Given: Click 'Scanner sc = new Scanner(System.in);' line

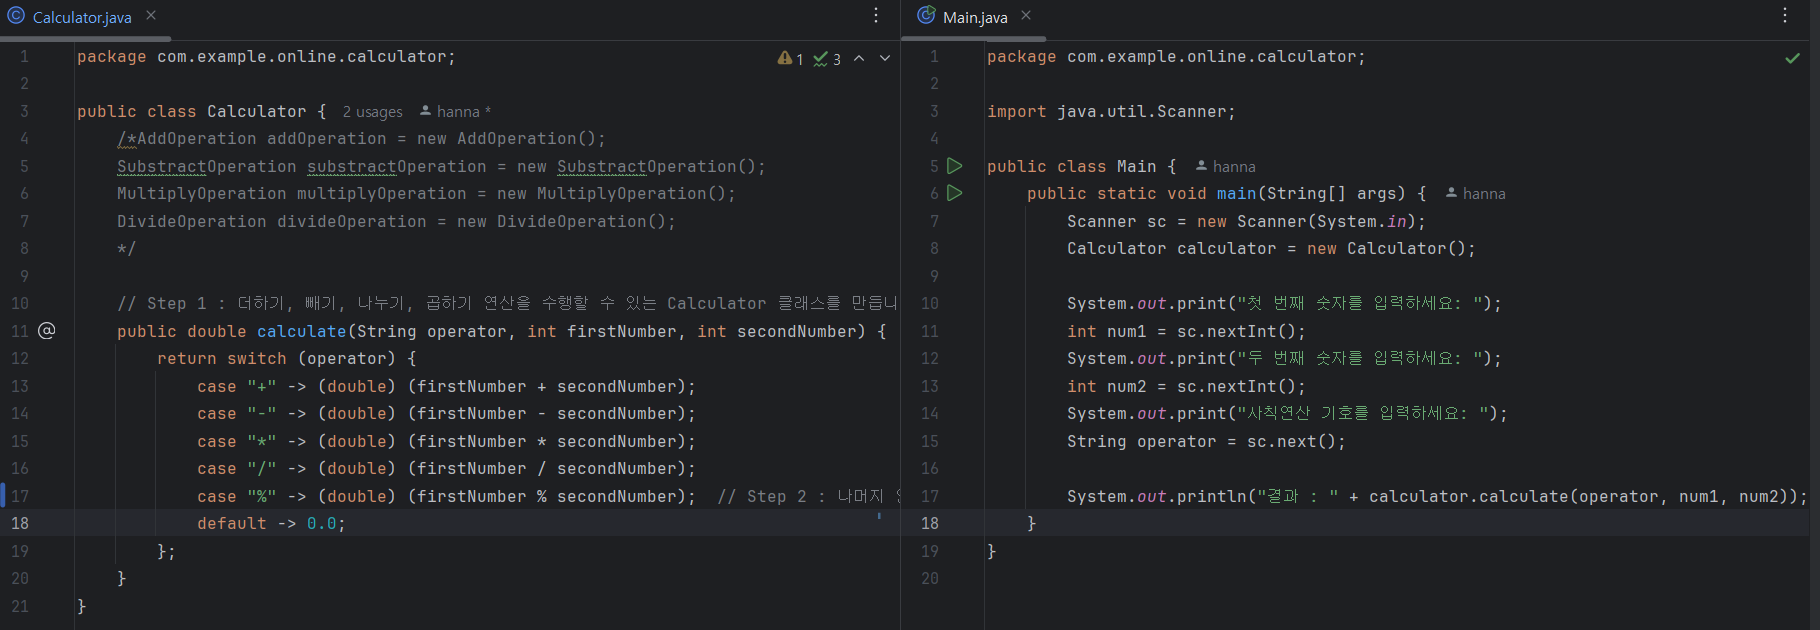Looking at the screenshot, I should click(x=1246, y=222).
